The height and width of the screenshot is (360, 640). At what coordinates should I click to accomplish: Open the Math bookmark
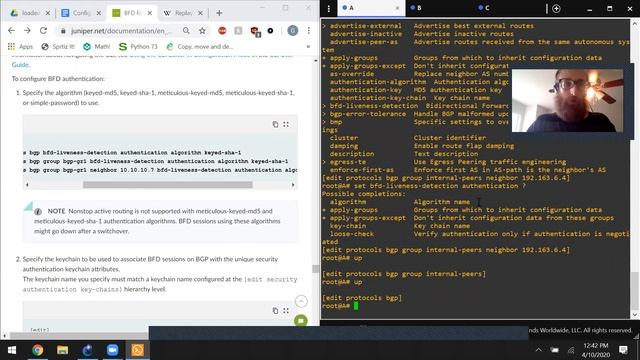pyautogui.click(x=97, y=47)
